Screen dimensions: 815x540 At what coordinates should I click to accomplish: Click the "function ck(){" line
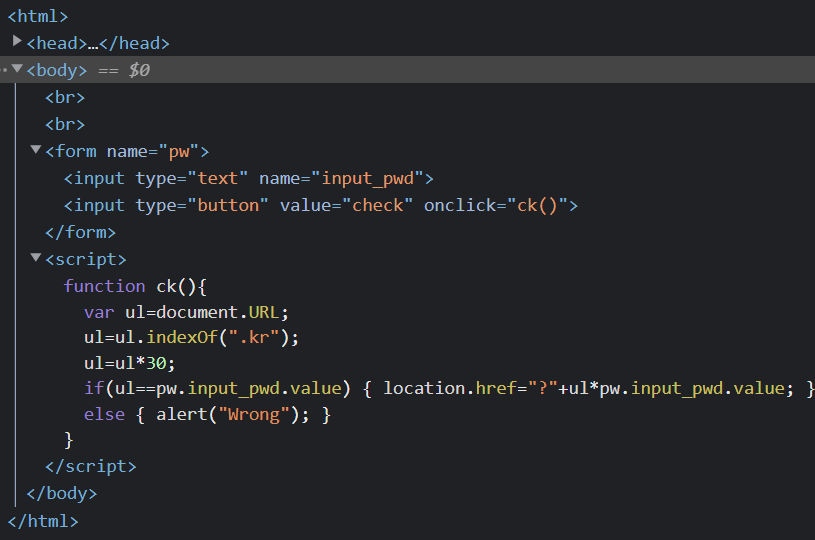(135, 286)
